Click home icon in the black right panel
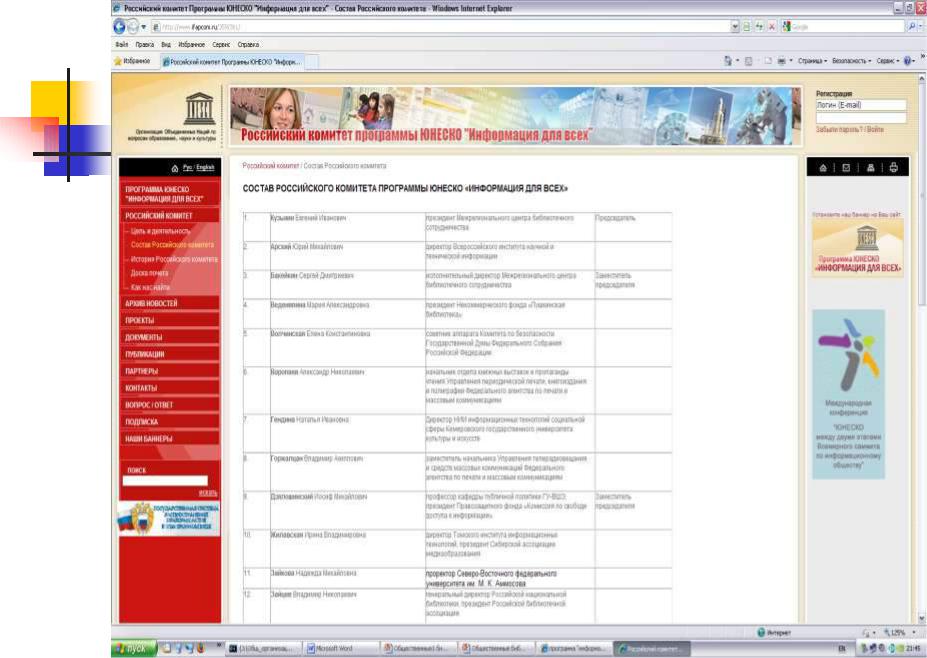This screenshot has width=927, height=658. [823, 168]
